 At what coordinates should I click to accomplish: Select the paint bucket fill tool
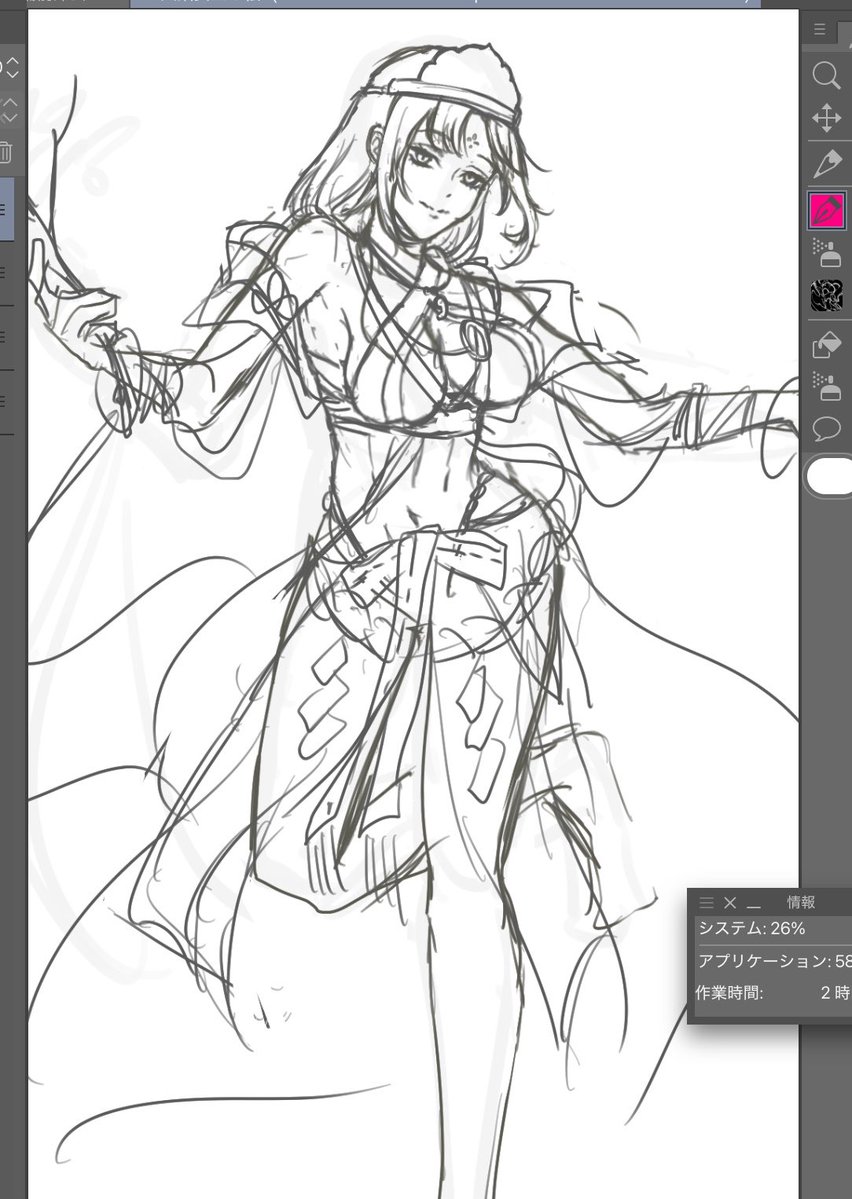(x=826, y=344)
